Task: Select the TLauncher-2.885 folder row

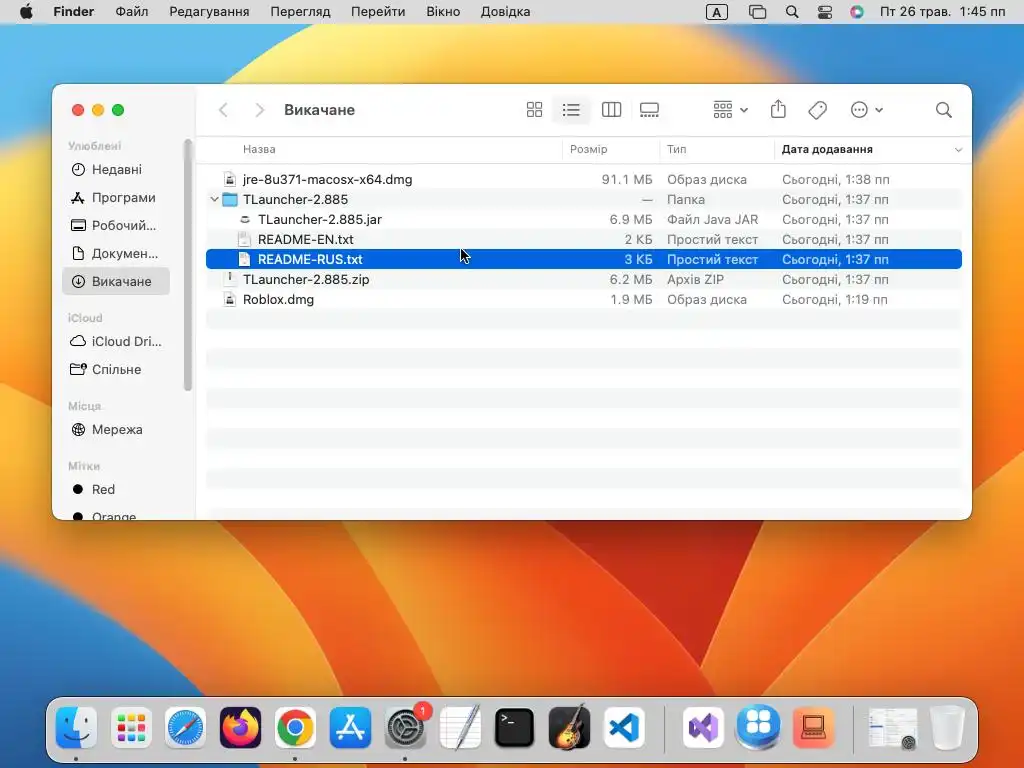Action: point(584,199)
